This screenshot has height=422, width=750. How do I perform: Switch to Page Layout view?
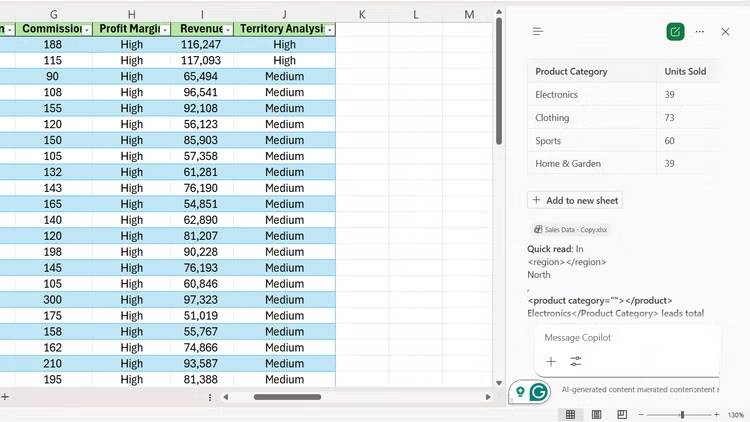click(x=596, y=414)
